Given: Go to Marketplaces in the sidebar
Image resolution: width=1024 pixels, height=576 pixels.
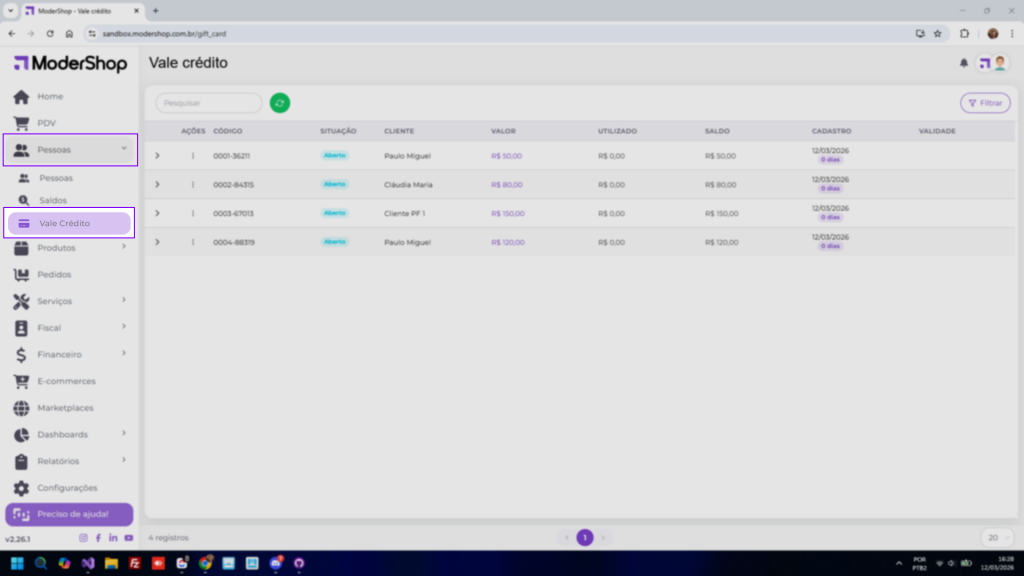Looking at the screenshot, I should pos(65,408).
